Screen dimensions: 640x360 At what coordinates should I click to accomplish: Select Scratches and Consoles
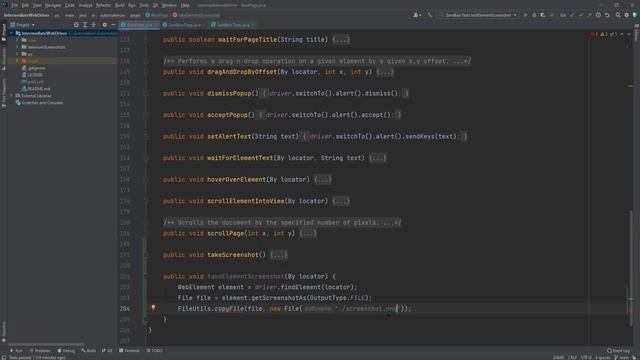click(40, 103)
